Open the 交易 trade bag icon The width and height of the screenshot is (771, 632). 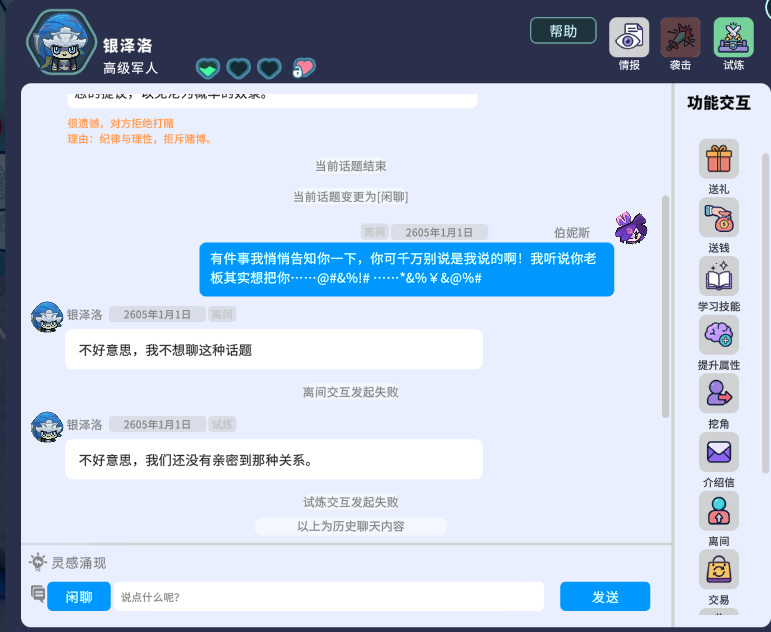719,569
